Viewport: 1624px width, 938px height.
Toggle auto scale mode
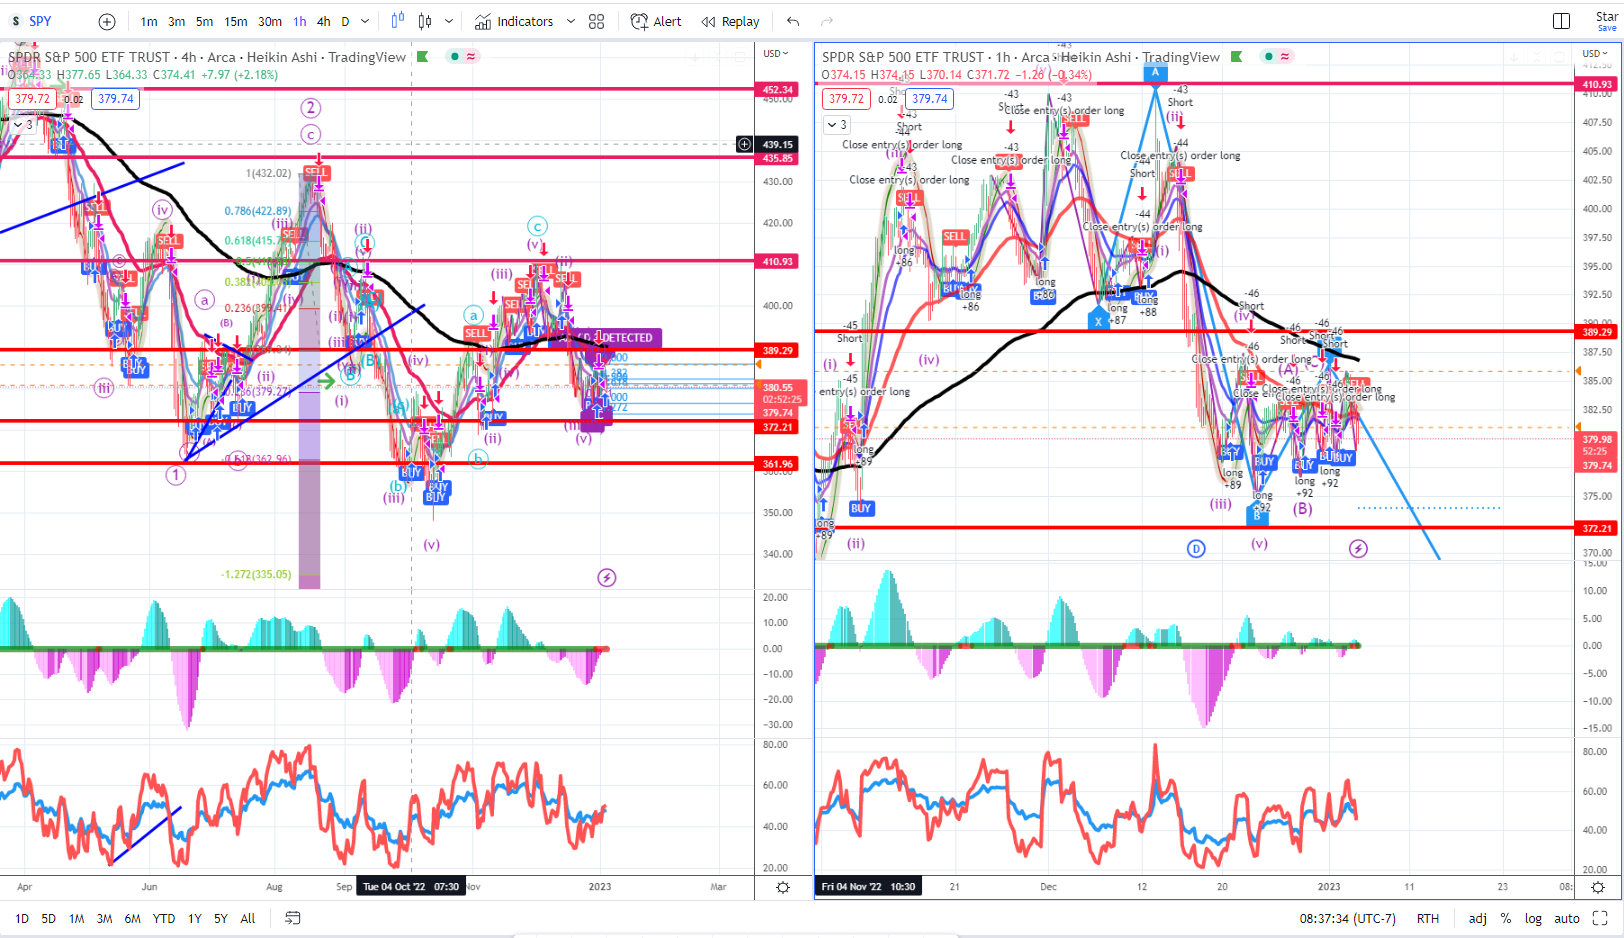(x=1567, y=918)
